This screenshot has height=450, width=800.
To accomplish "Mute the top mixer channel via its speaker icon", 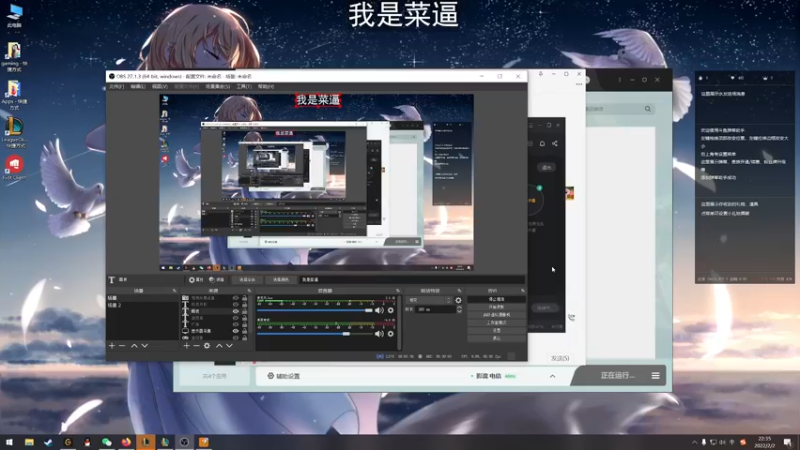I will pos(379,310).
